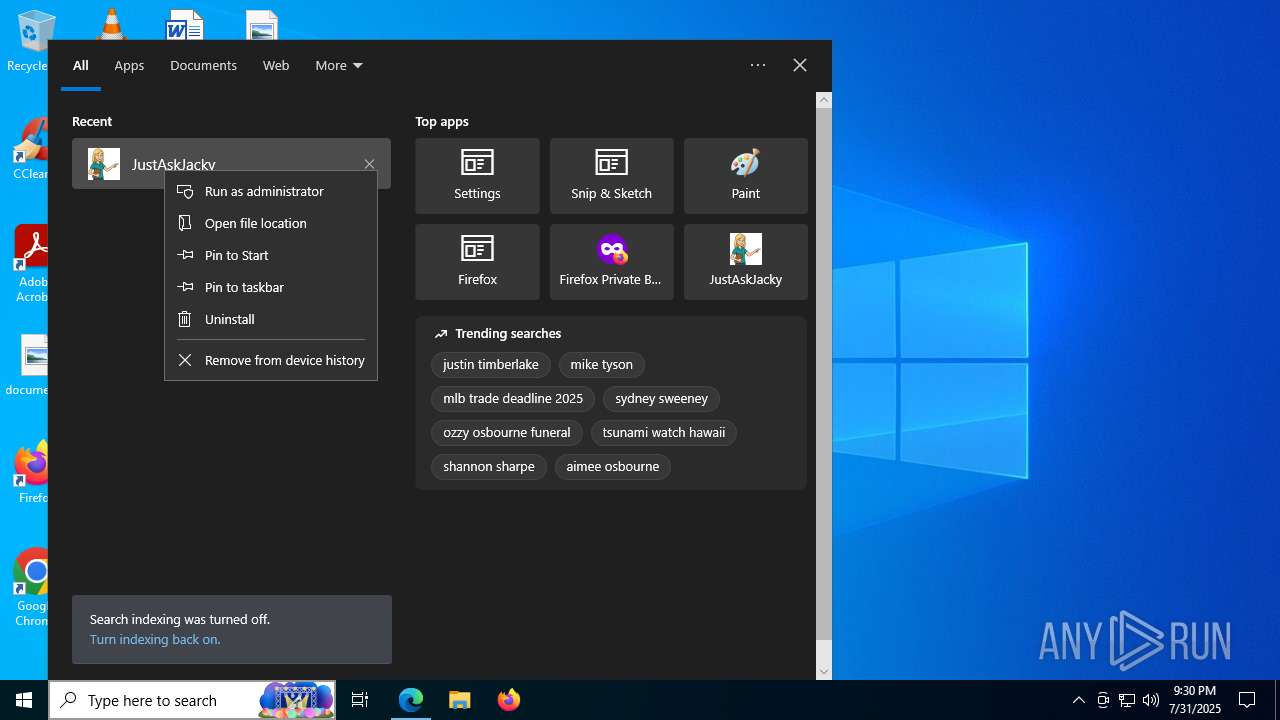Open the network tray icon

[1127, 700]
